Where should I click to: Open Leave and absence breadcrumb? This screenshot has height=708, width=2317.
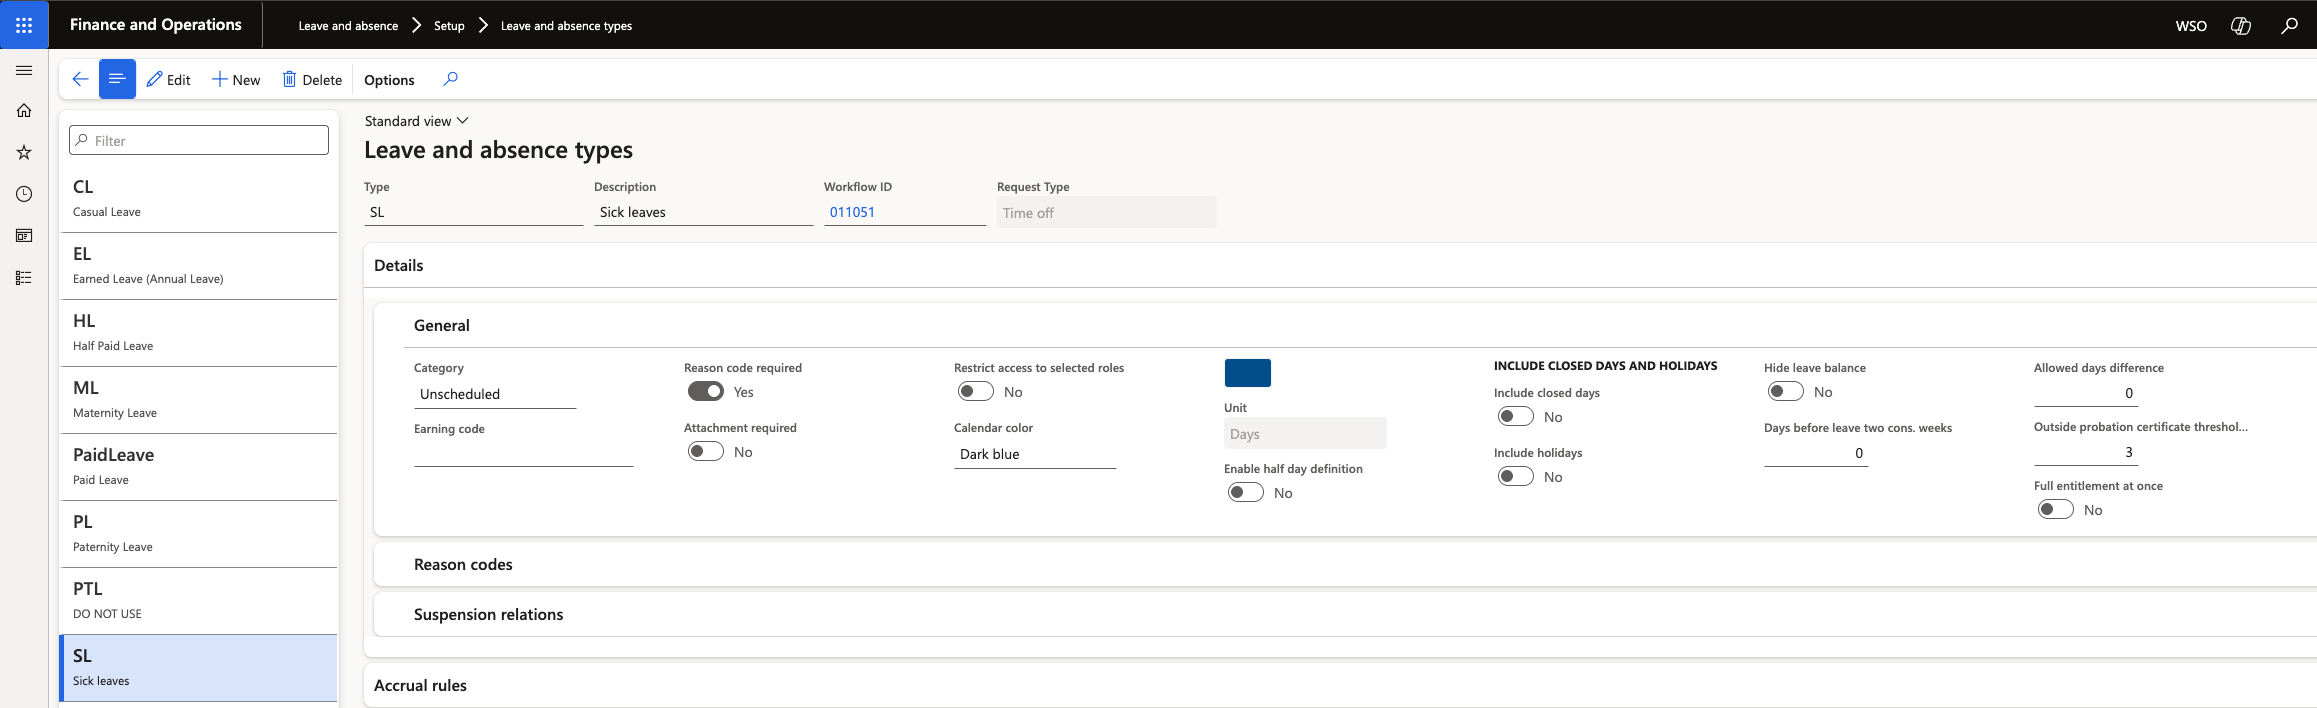point(348,26)
